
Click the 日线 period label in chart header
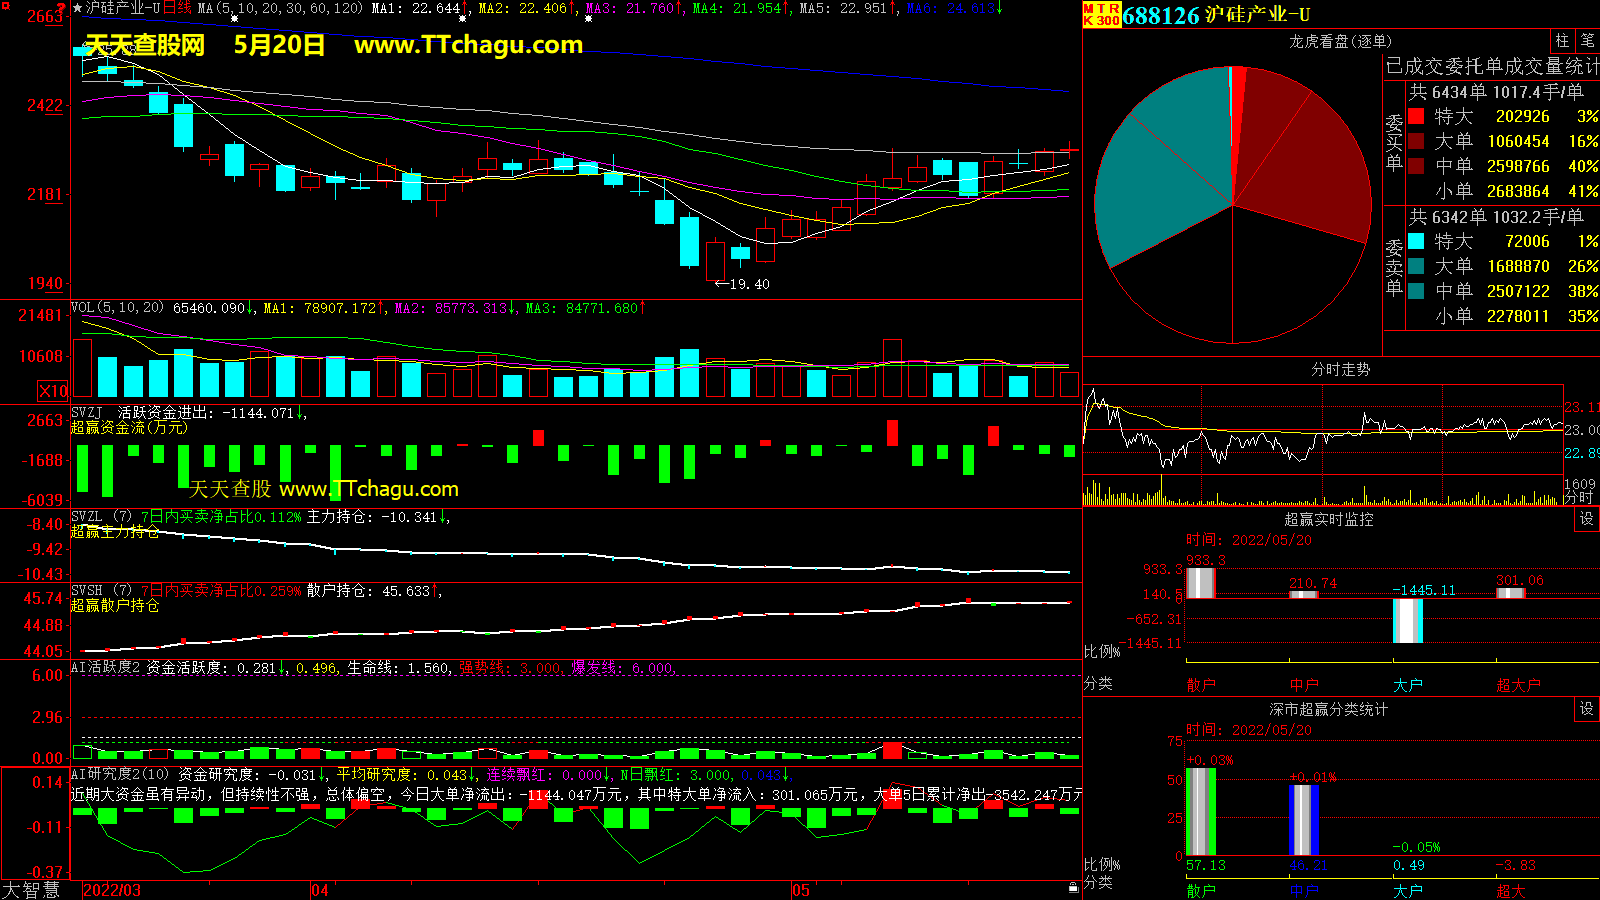pyautogui.click(x=177, y=8)
